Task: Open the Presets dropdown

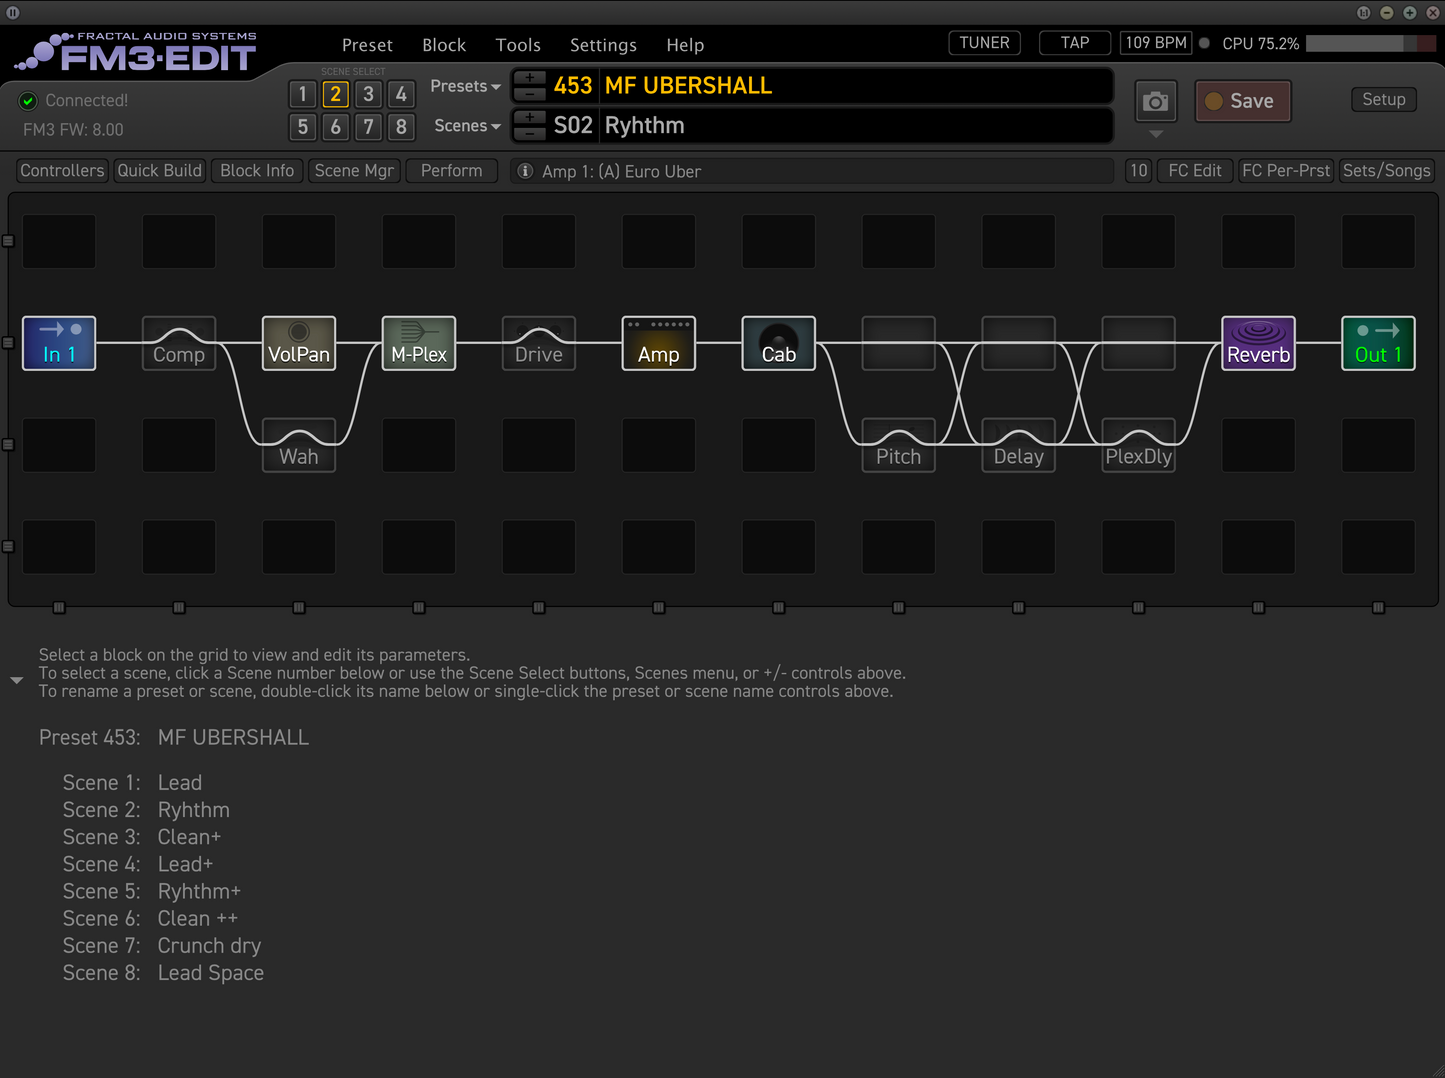Action: point(465,86)
